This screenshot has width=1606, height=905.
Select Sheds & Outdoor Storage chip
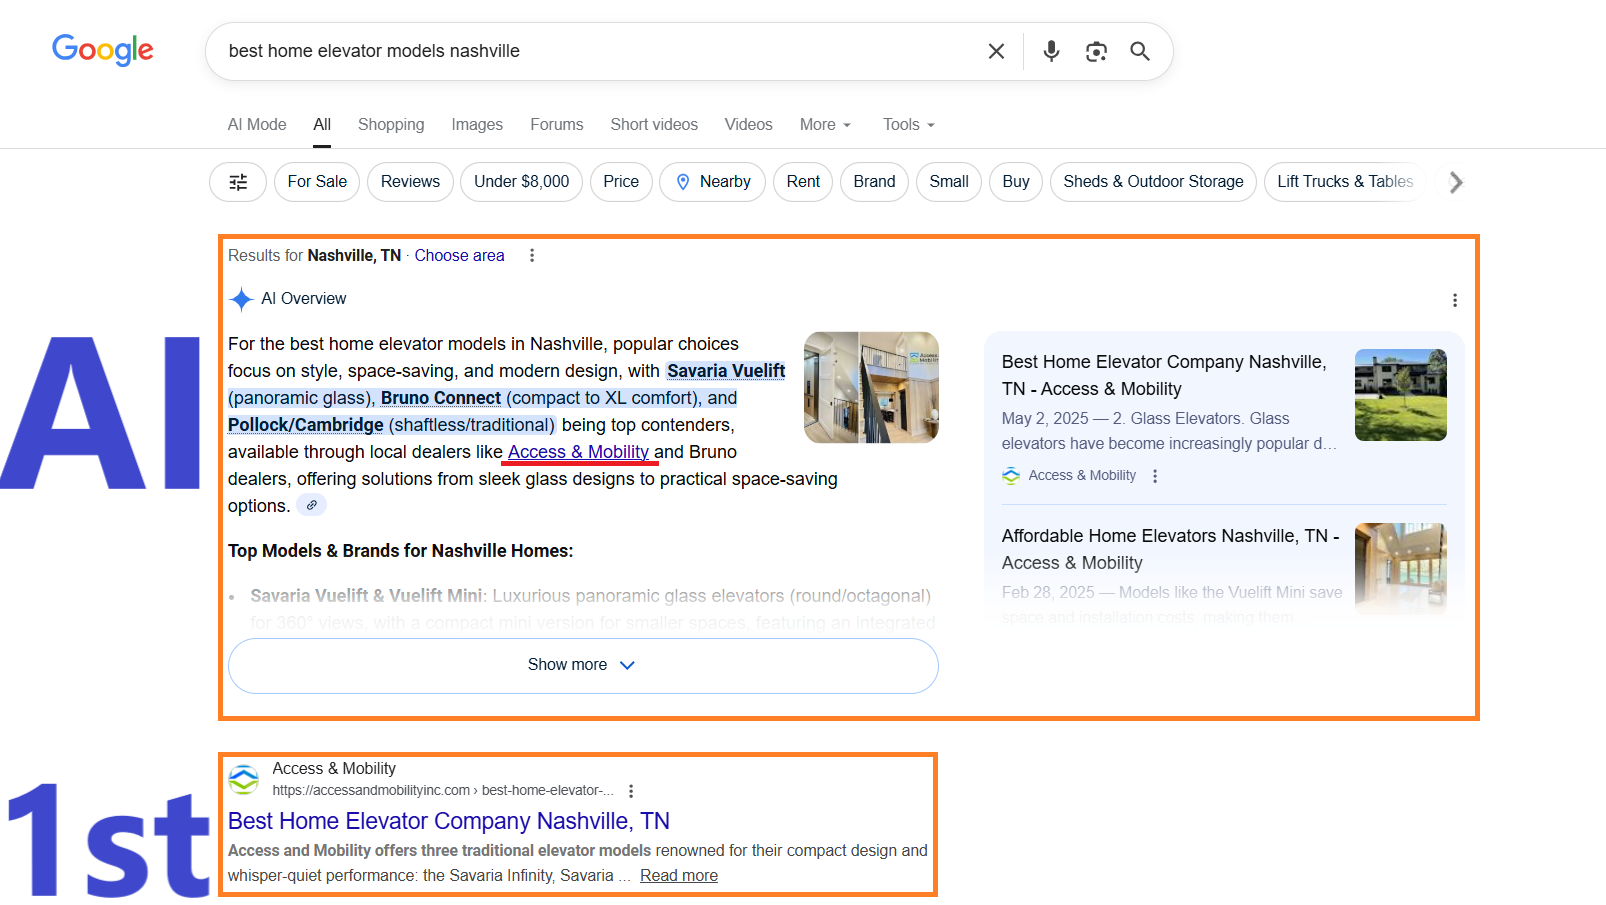pyautogui.click(x=1153, y=182)
